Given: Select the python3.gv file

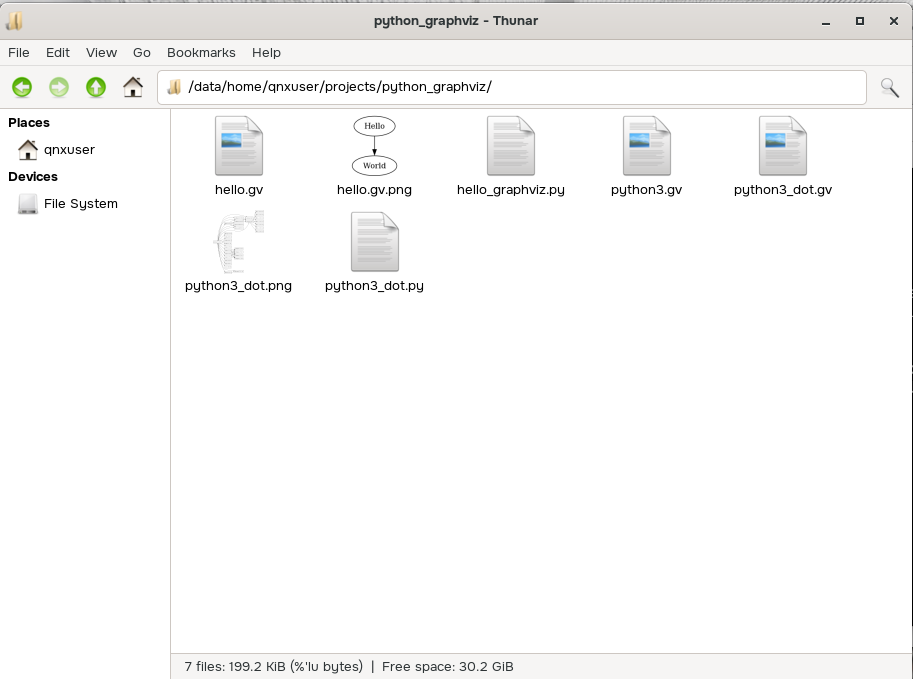Looking at the screenshot, I should tap(646, 146).
